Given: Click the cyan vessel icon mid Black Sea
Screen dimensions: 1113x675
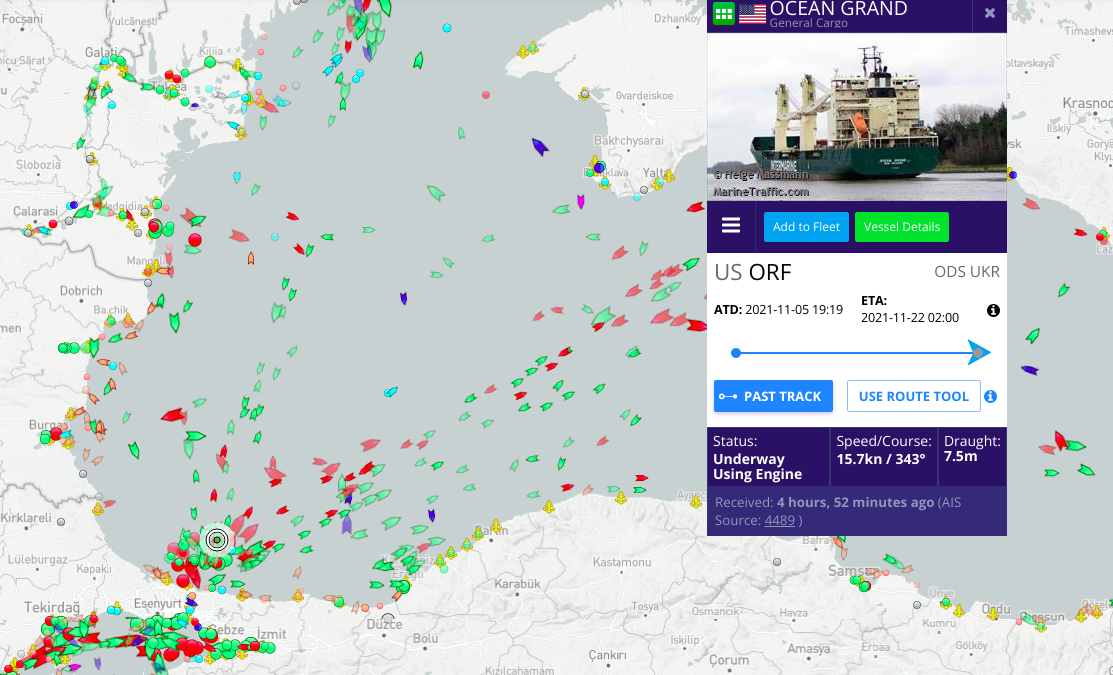Looking at the screenshot, I should [x=391, y=391].
